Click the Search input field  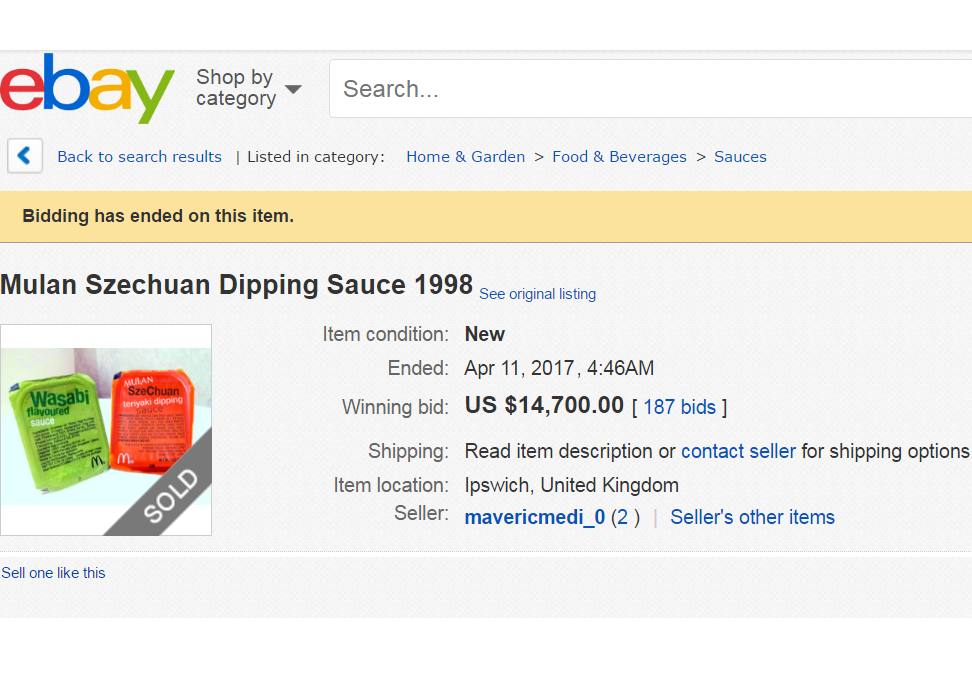(650, 89)
